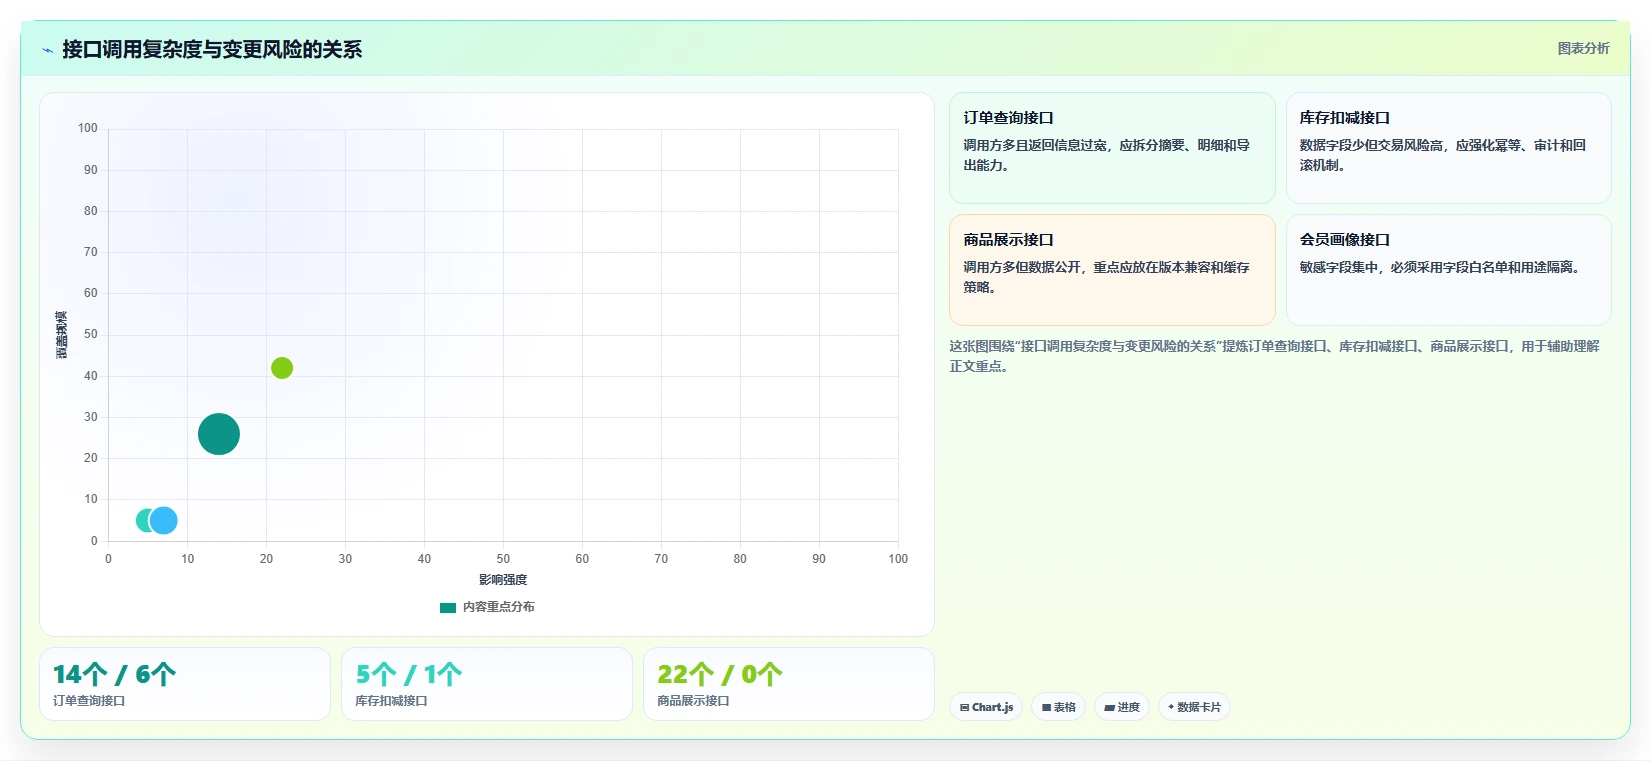Image resolution: width=1651 pixels, height=761 pixels.
Task: Toggle the 内容重点分布 legend swatch
Action: pos(448,607)
